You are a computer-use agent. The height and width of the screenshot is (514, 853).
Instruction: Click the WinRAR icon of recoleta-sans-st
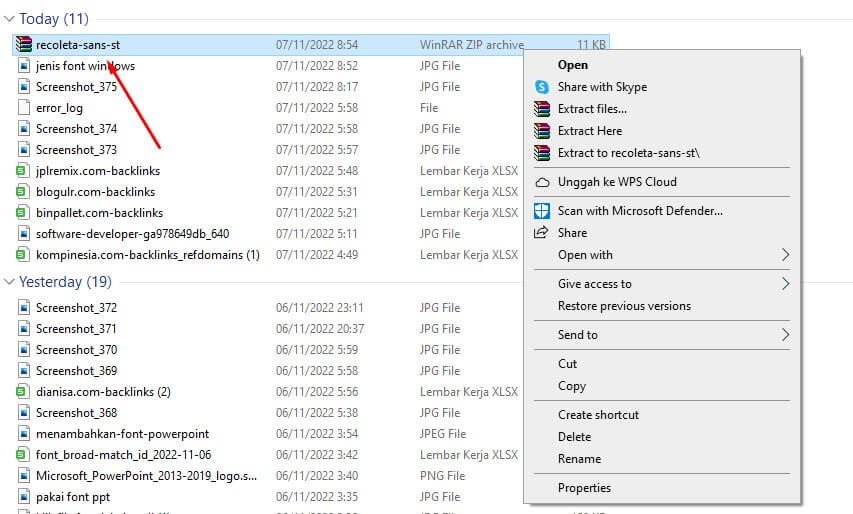click(23, 45)
